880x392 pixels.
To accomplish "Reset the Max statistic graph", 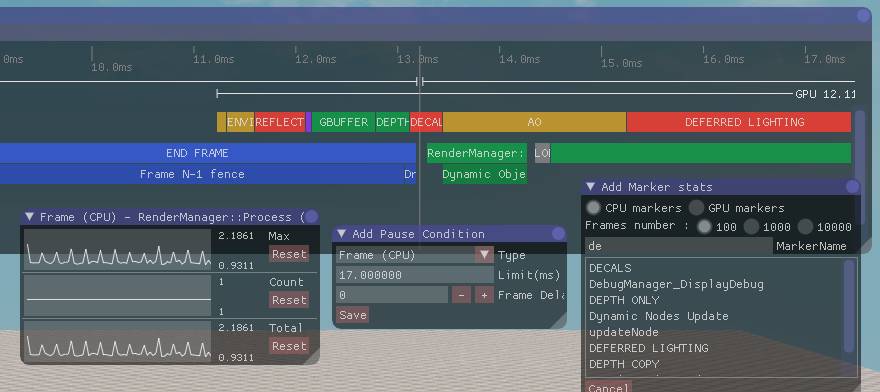I will [x=289, y=254].
